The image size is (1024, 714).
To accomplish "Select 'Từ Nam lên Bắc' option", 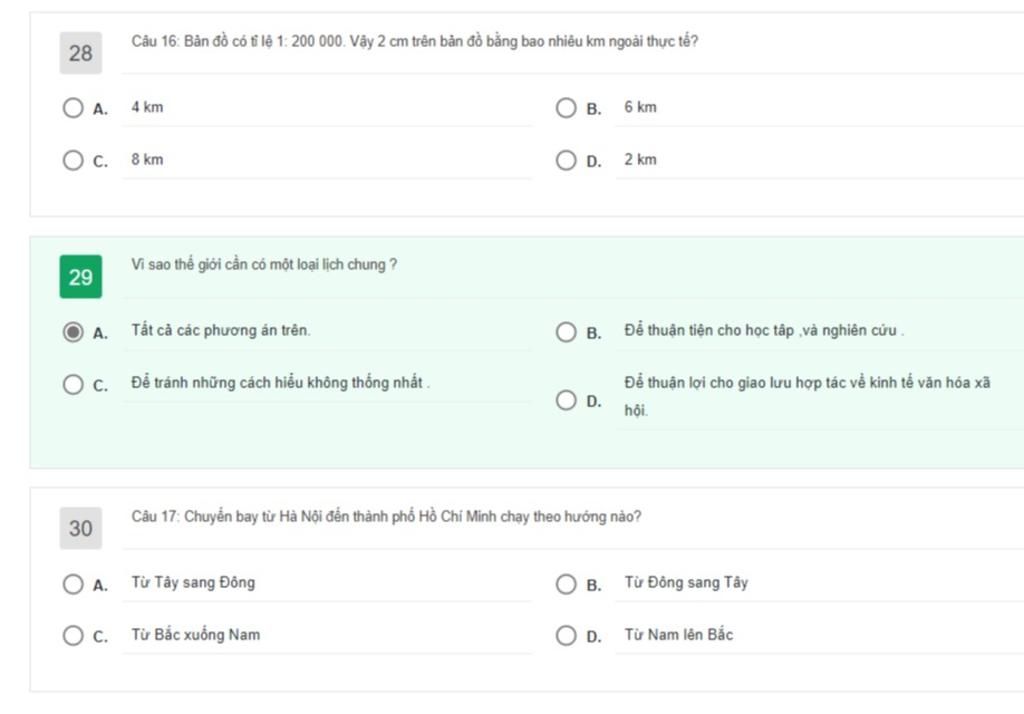I will pyautogui.click(x=566, y=636).
